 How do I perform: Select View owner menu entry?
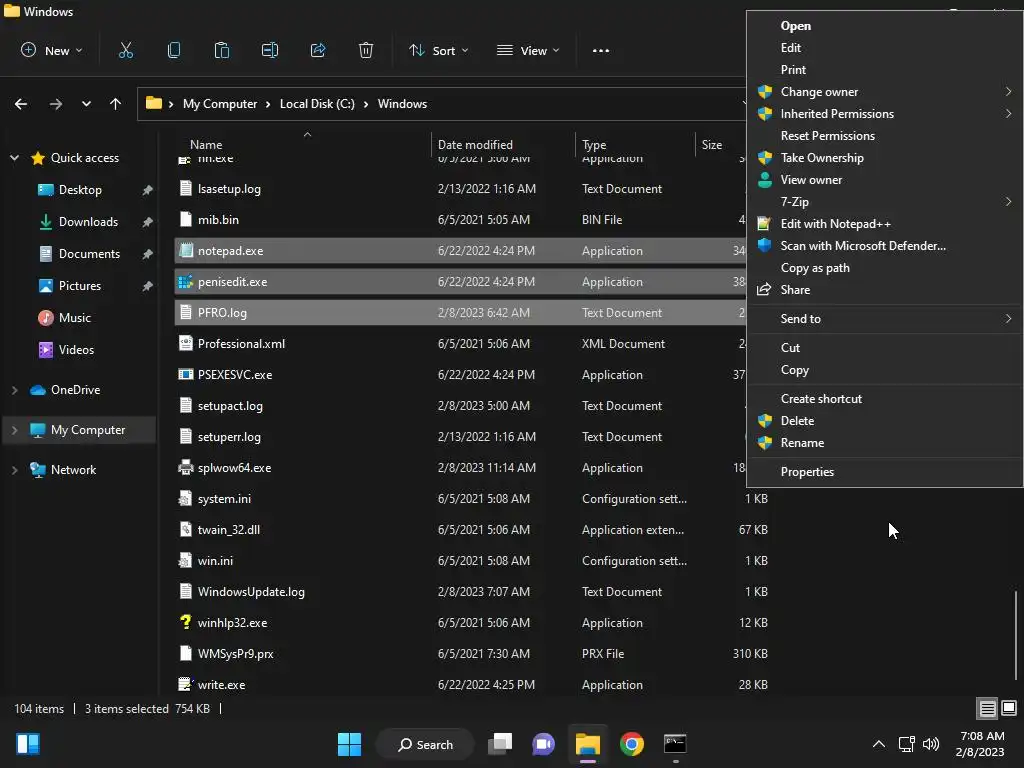pos(885,180)
